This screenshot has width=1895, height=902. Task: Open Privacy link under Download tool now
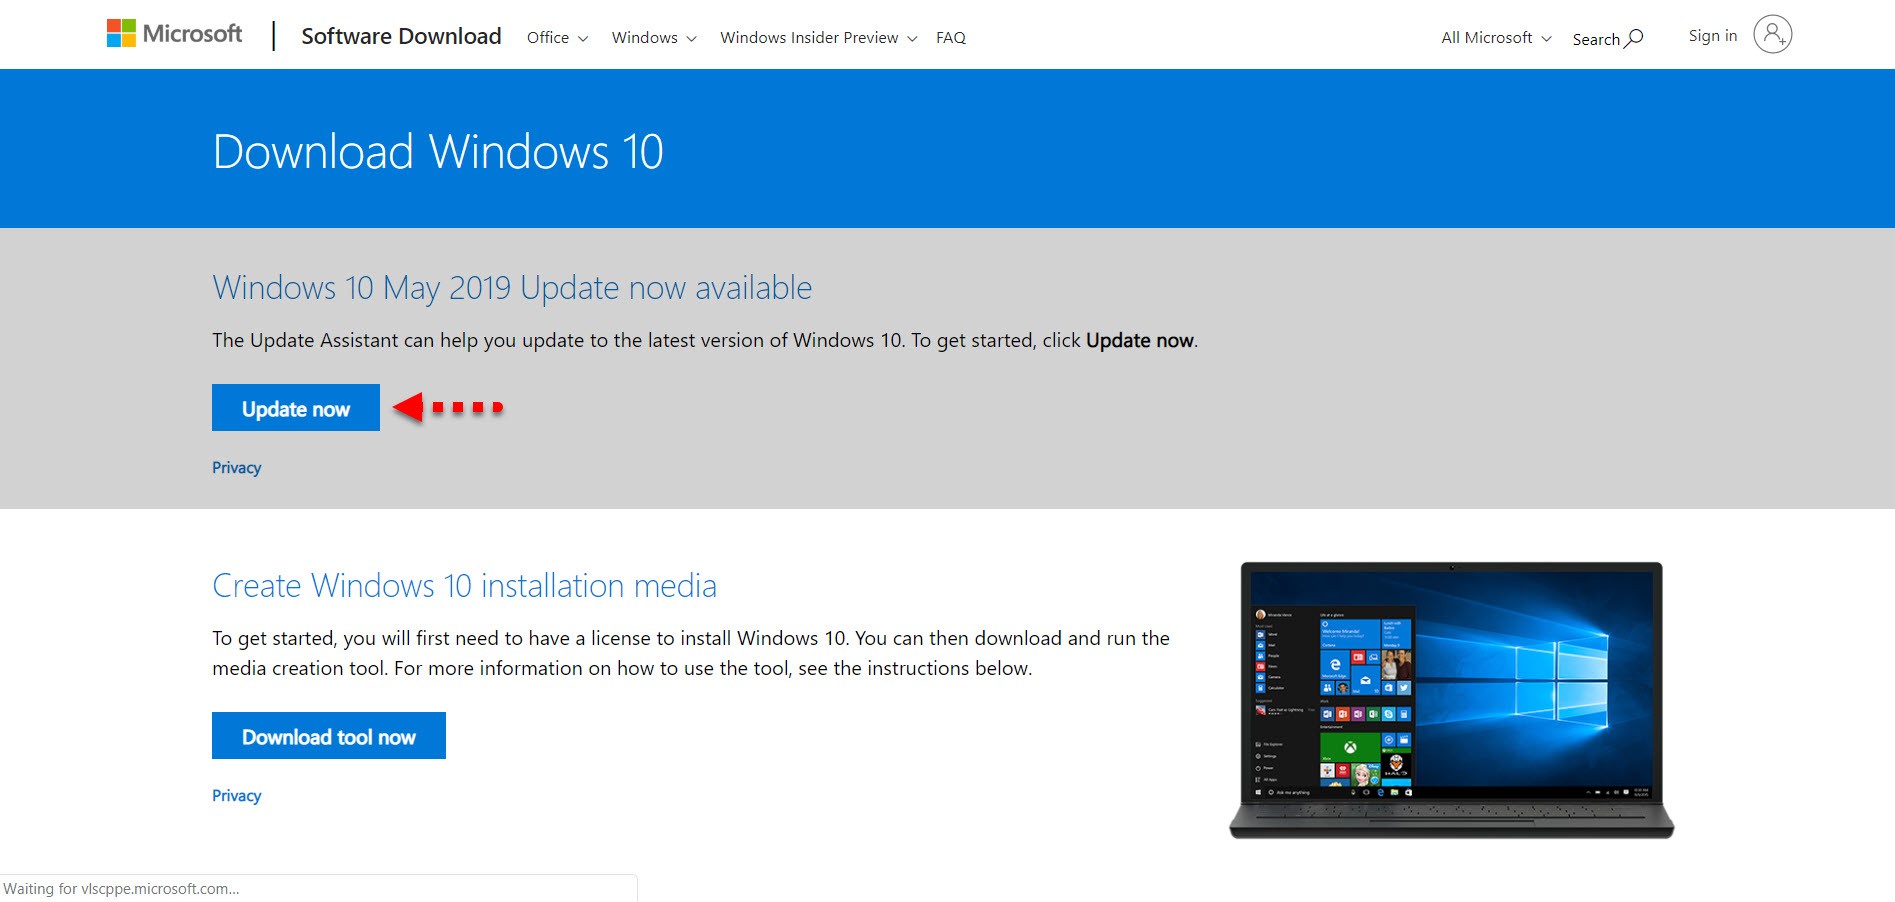(x=237, y=796)
